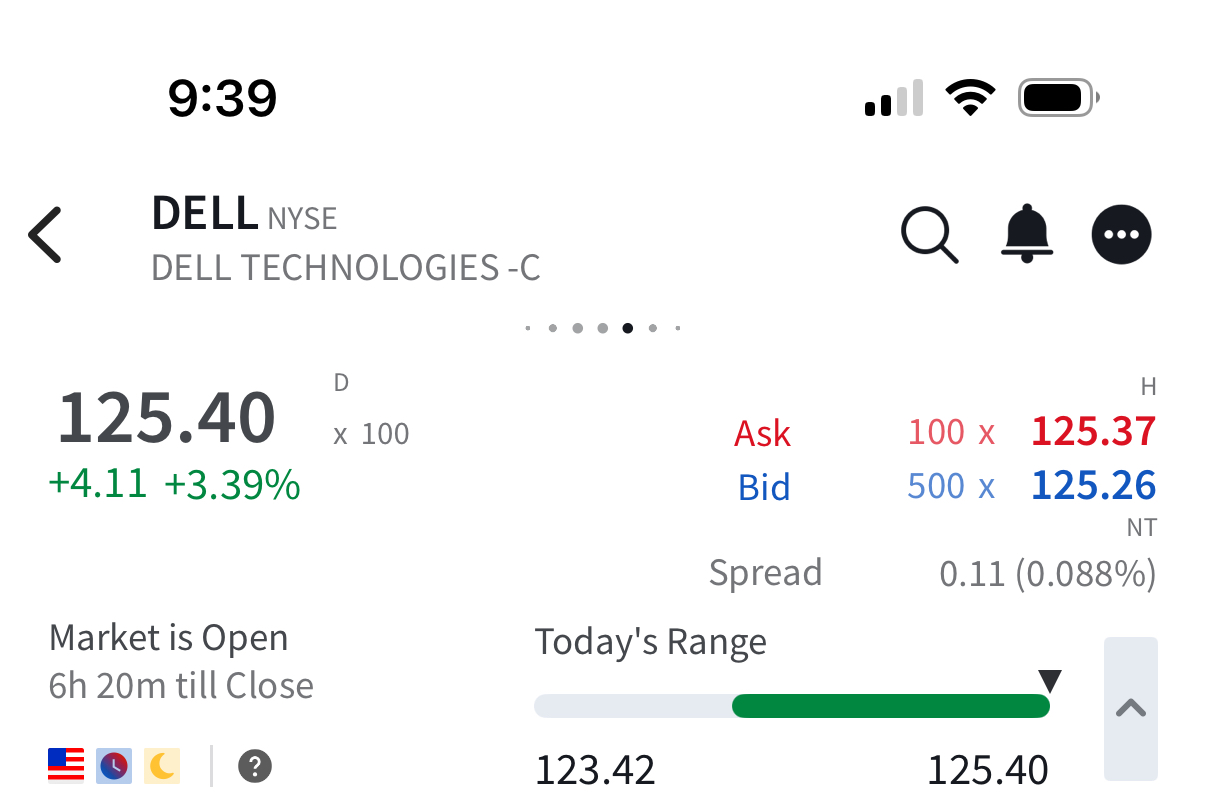Tap the clock extended-hours icon

(114, 766)
